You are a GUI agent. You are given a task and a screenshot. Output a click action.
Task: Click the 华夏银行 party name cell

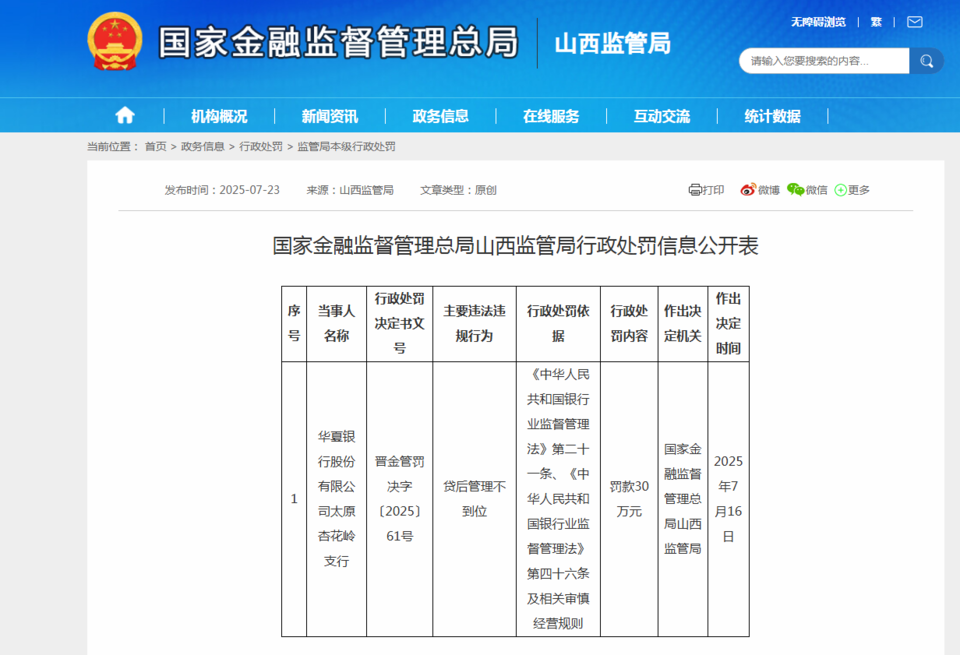(336, 498)
